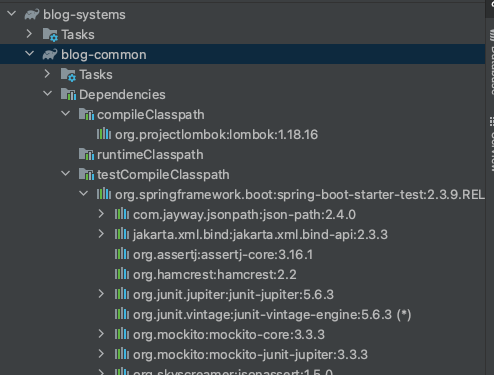The height and width of the screenshot is (375, 494).
Task: Click the junit-vintage-engine library icon
Action: click(122, 314)
